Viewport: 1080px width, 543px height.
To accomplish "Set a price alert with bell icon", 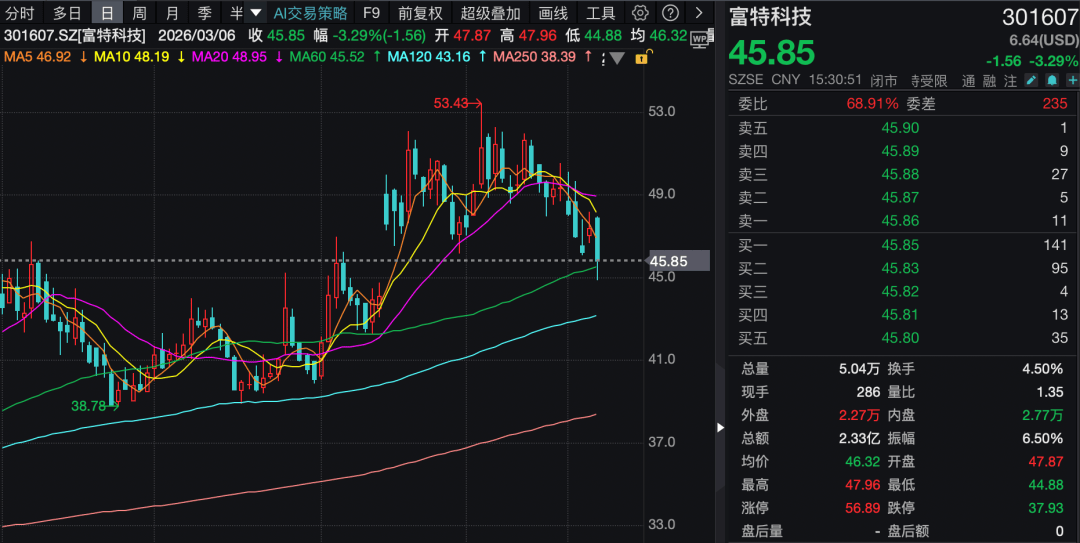I will [x=1052, y=80].
